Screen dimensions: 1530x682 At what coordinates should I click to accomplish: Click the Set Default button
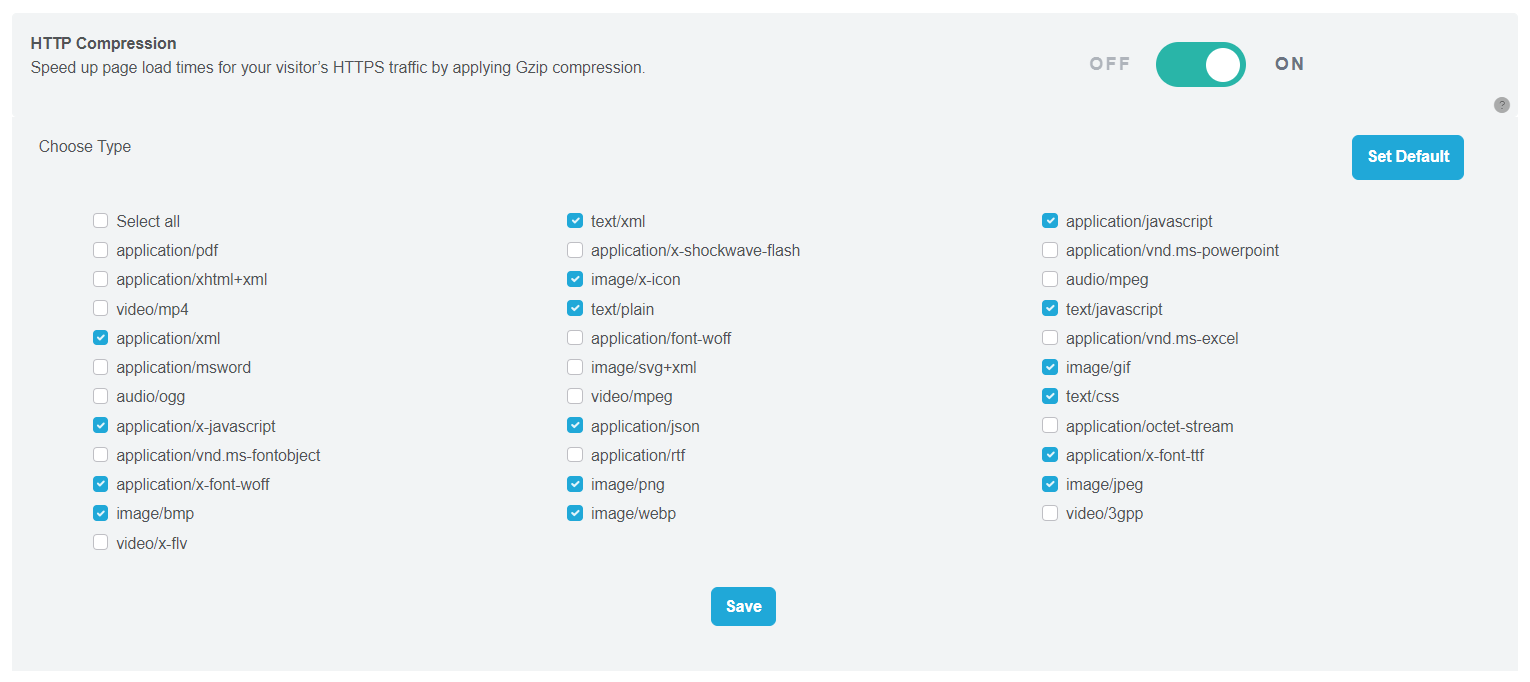tap(1407, 157)
